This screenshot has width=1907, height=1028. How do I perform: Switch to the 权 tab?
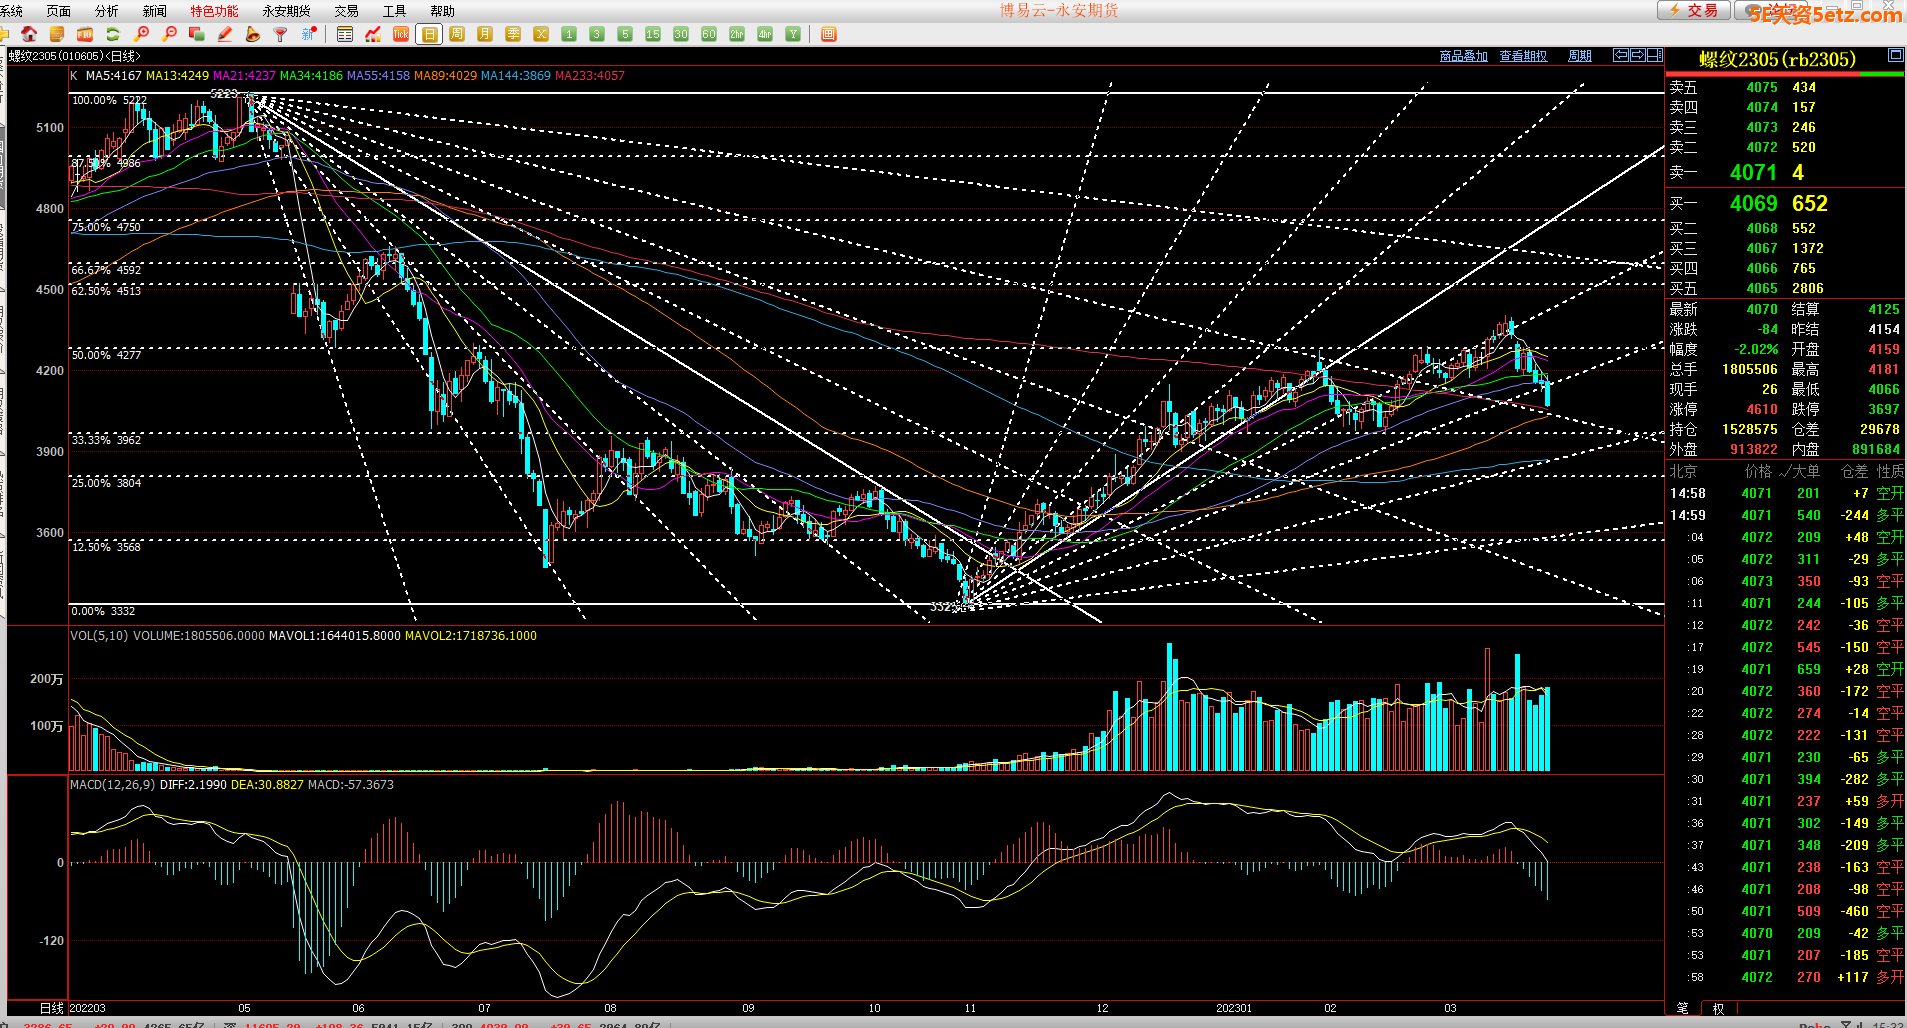[x=1718, y=1008]
